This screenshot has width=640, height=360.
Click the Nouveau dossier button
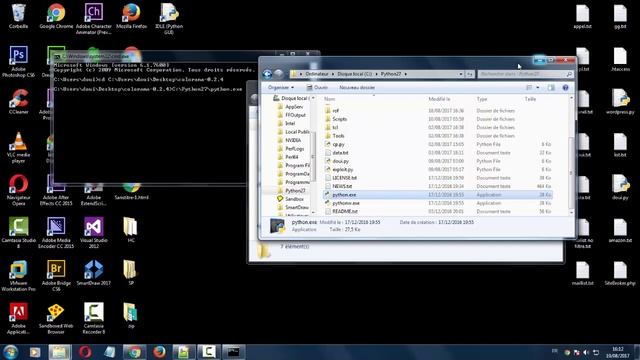[x=357, y=87]
